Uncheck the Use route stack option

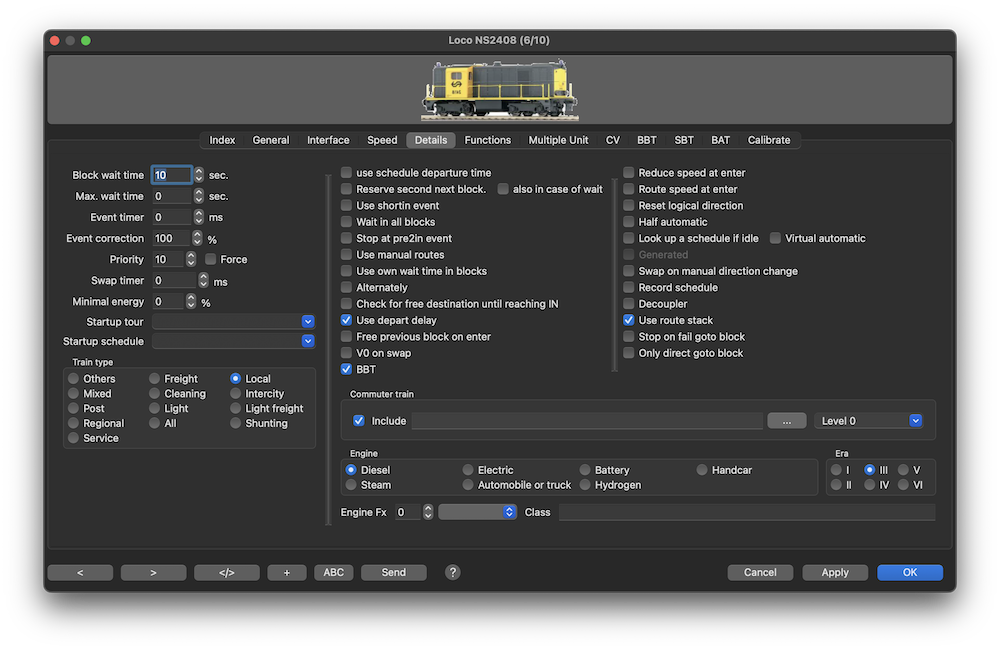pos(629,320)
